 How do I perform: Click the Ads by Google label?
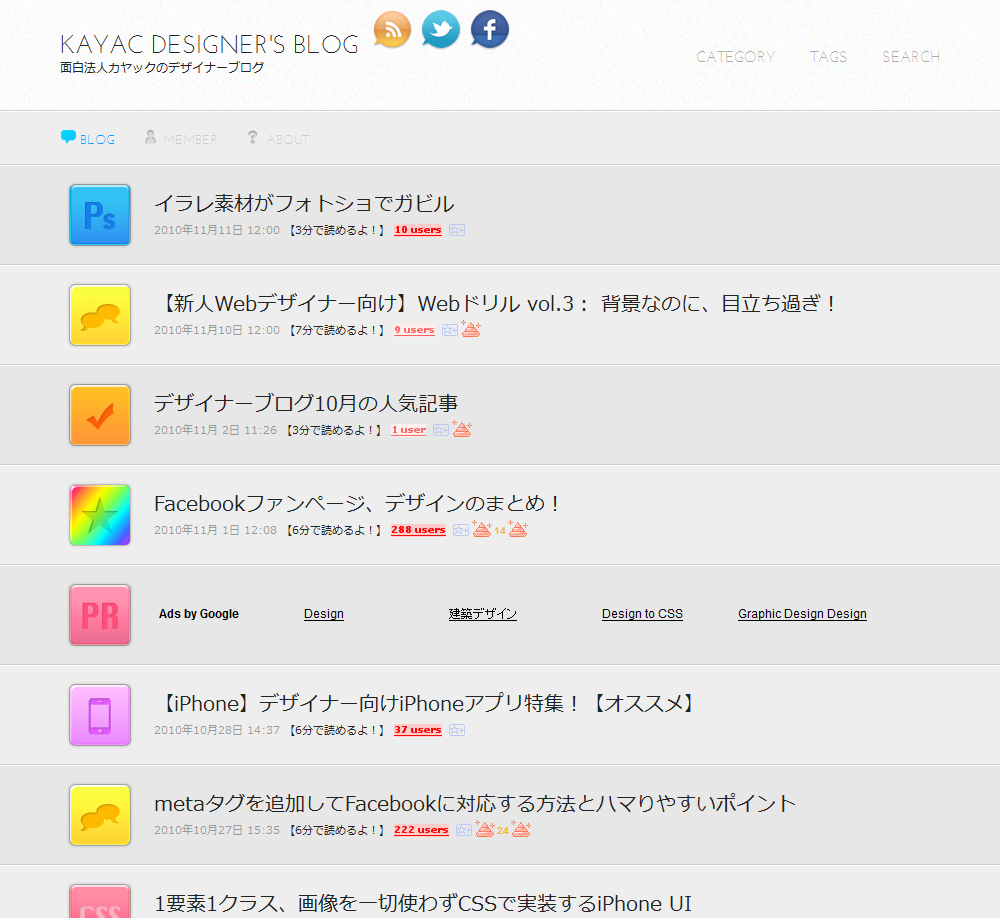click(198, 614)
